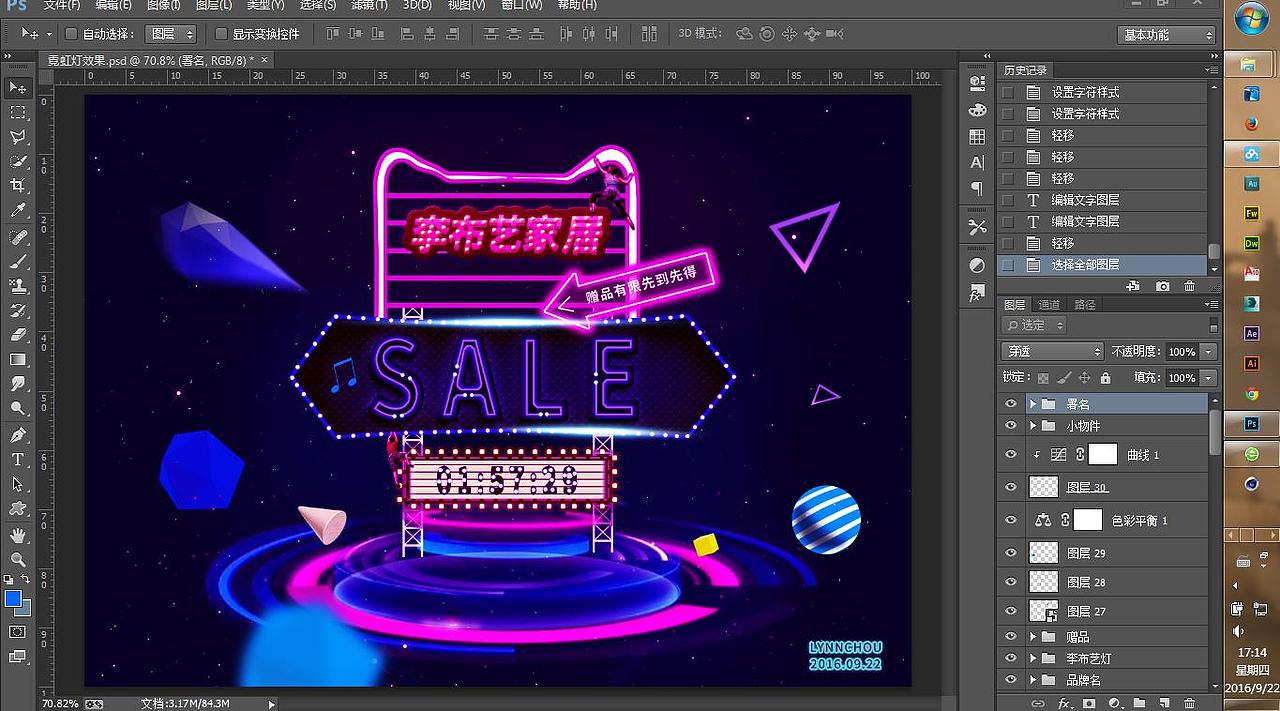
Task: Enable the 显示变换控件 checkbox
Action: [221, 34]
